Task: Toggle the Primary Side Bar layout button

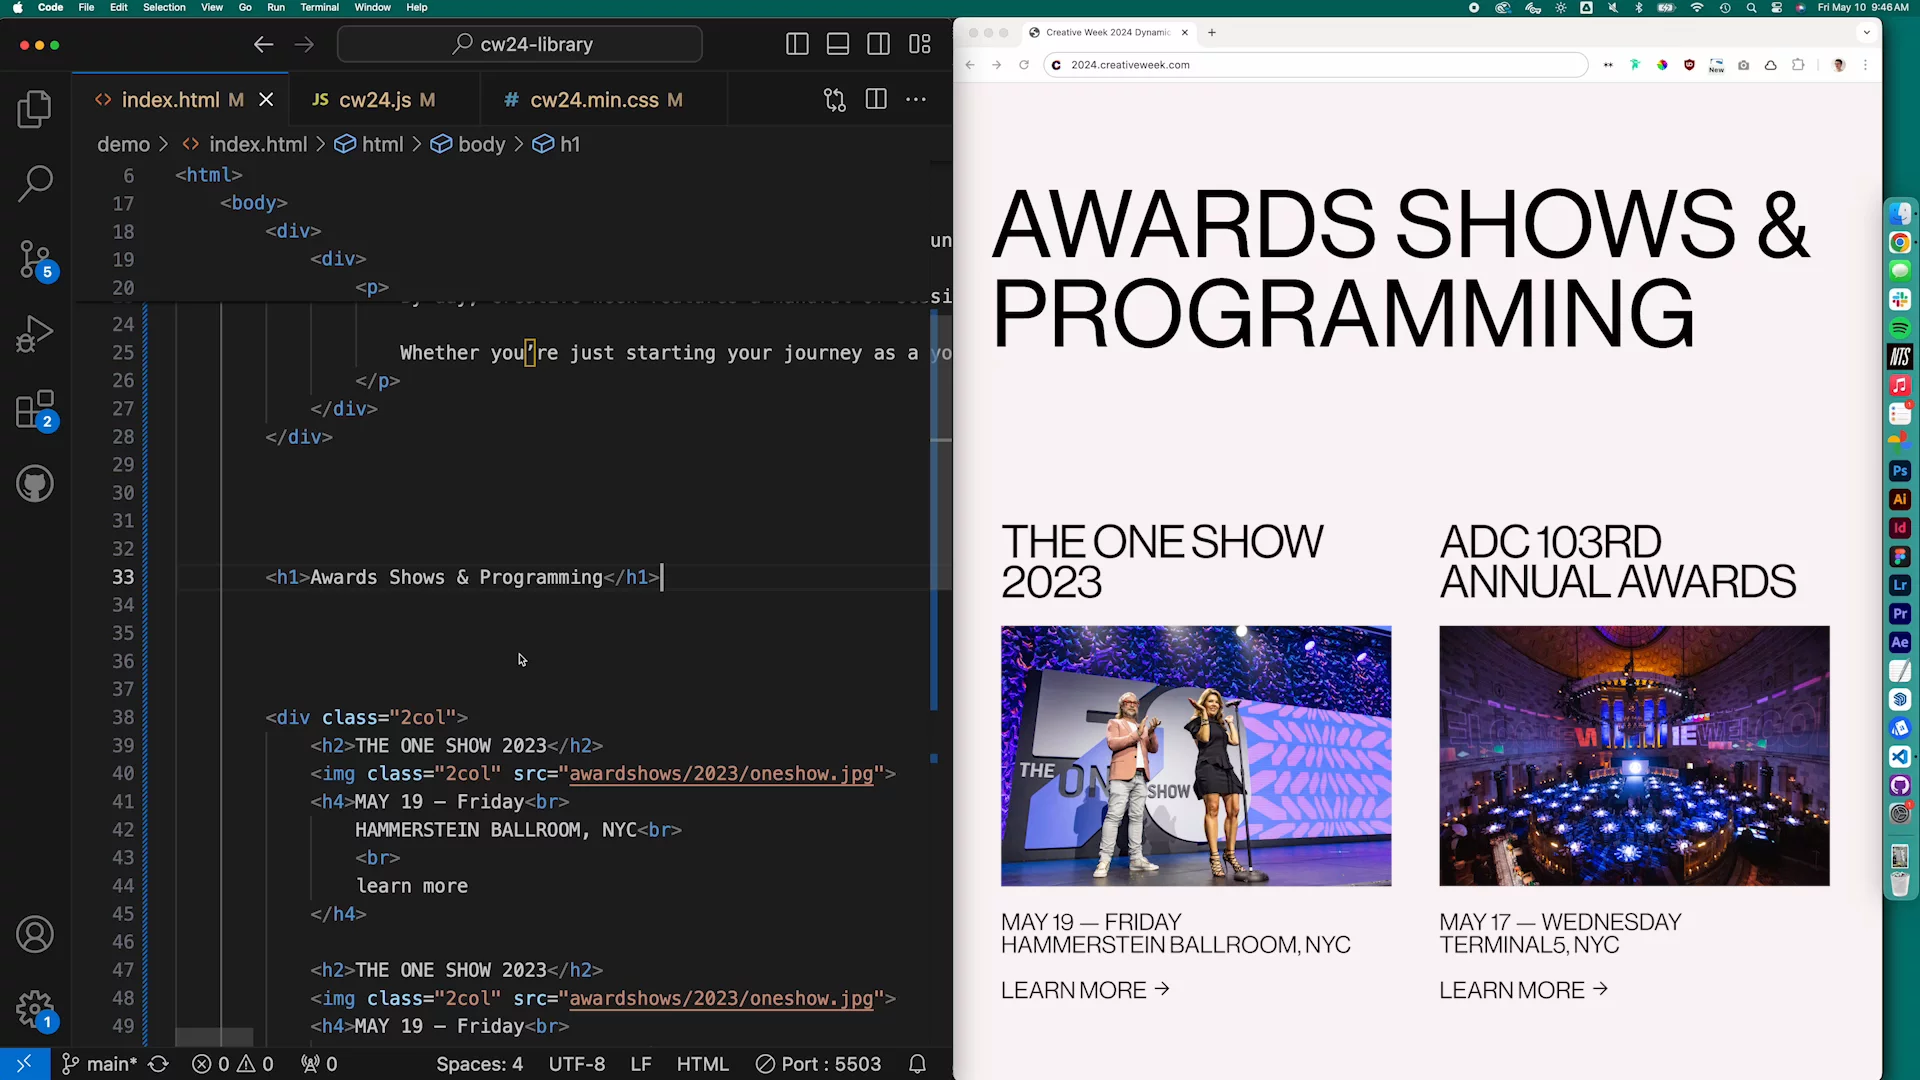Action: (x=797, y=44)
